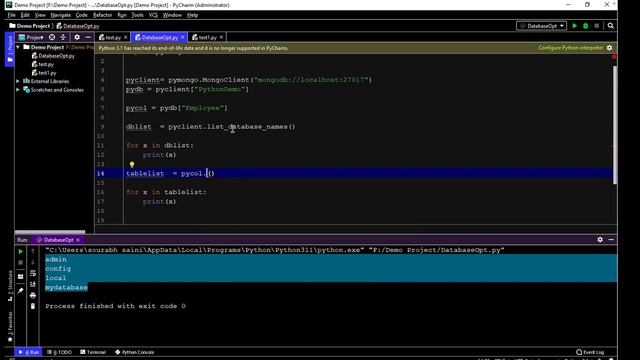Collapse all using the Project panel icon
640x360 pixels.
[63, 37]
